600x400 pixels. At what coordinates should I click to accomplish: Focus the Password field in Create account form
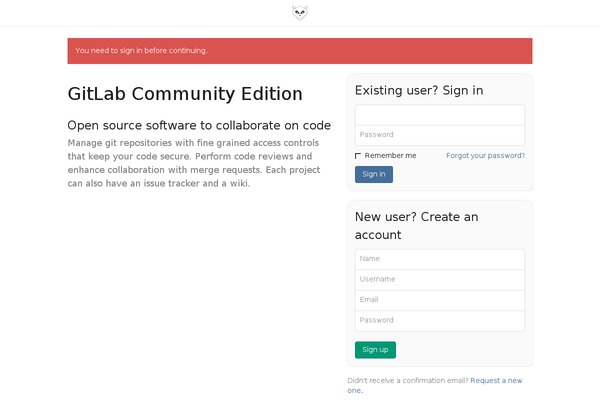[x=440, y=321]
